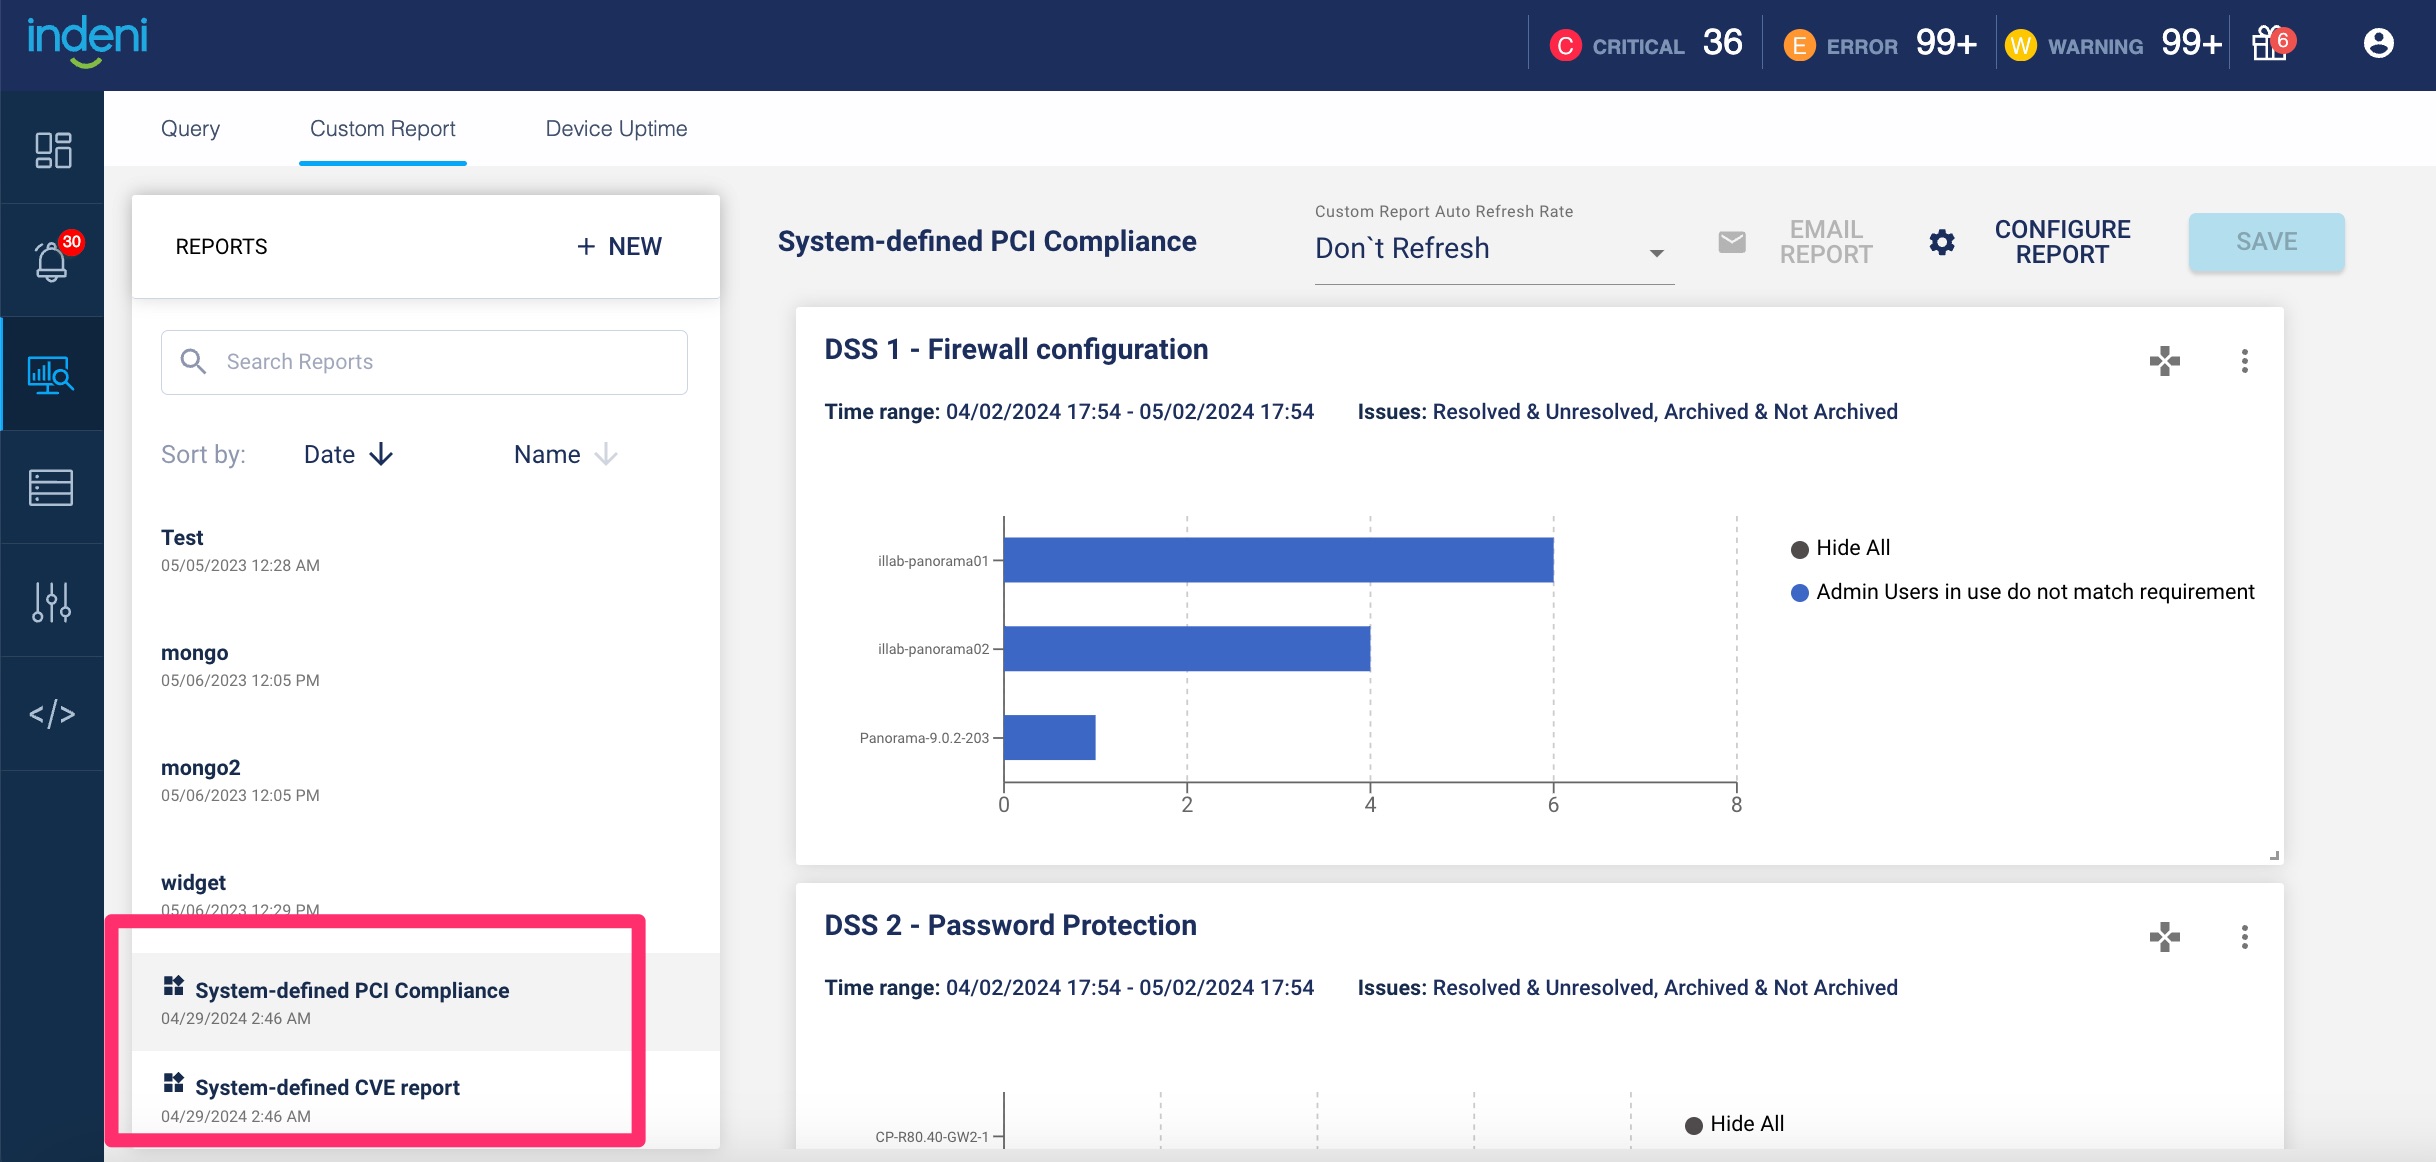Click the auto refresh dropdown arrow
2436x1162 pixels.
(x=1657, y=253)
